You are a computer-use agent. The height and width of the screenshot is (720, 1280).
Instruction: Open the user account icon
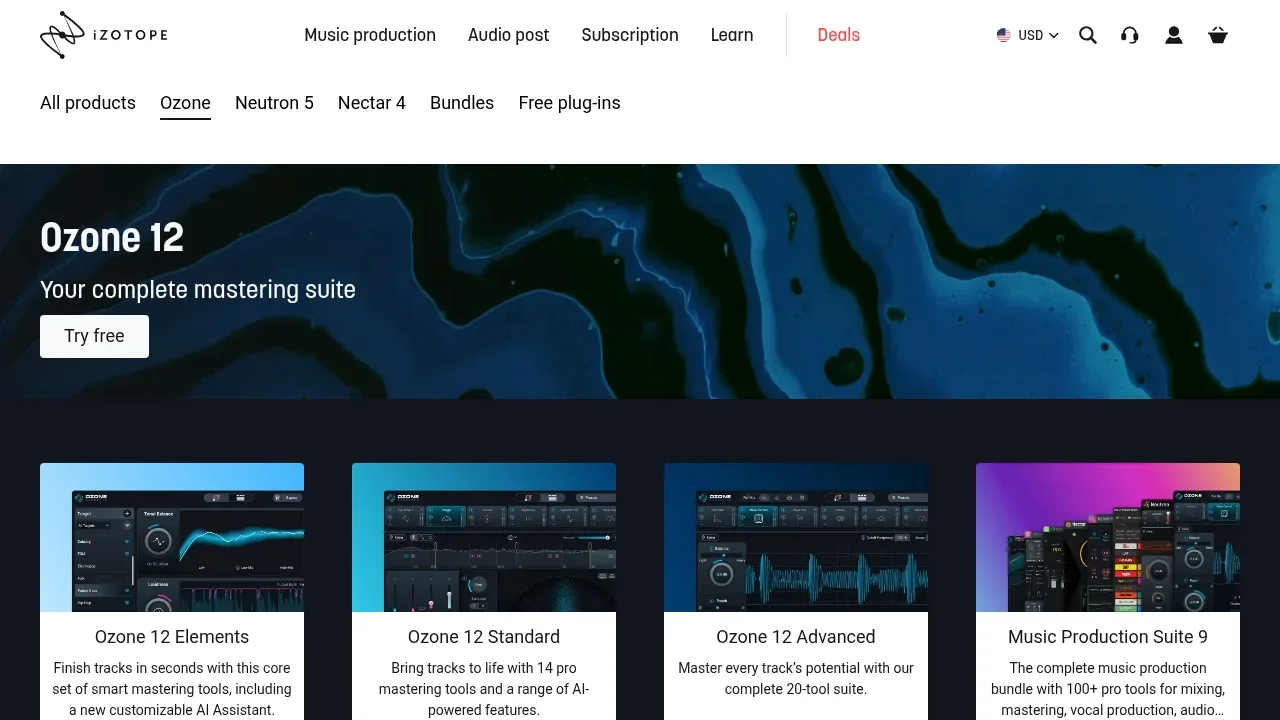(x=1174, y=35)
